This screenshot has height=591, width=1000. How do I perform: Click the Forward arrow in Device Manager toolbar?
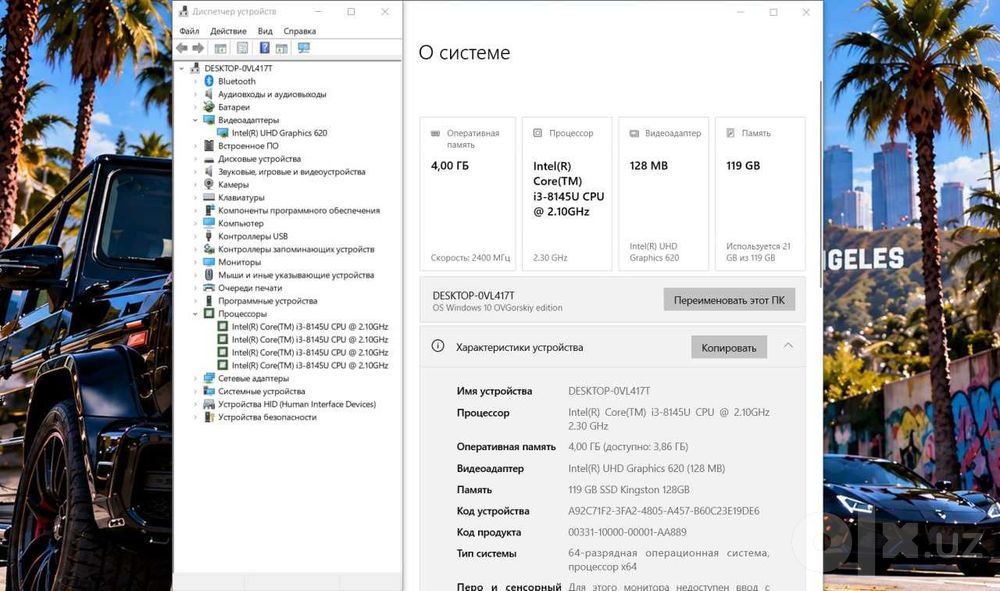coord(198,48)
